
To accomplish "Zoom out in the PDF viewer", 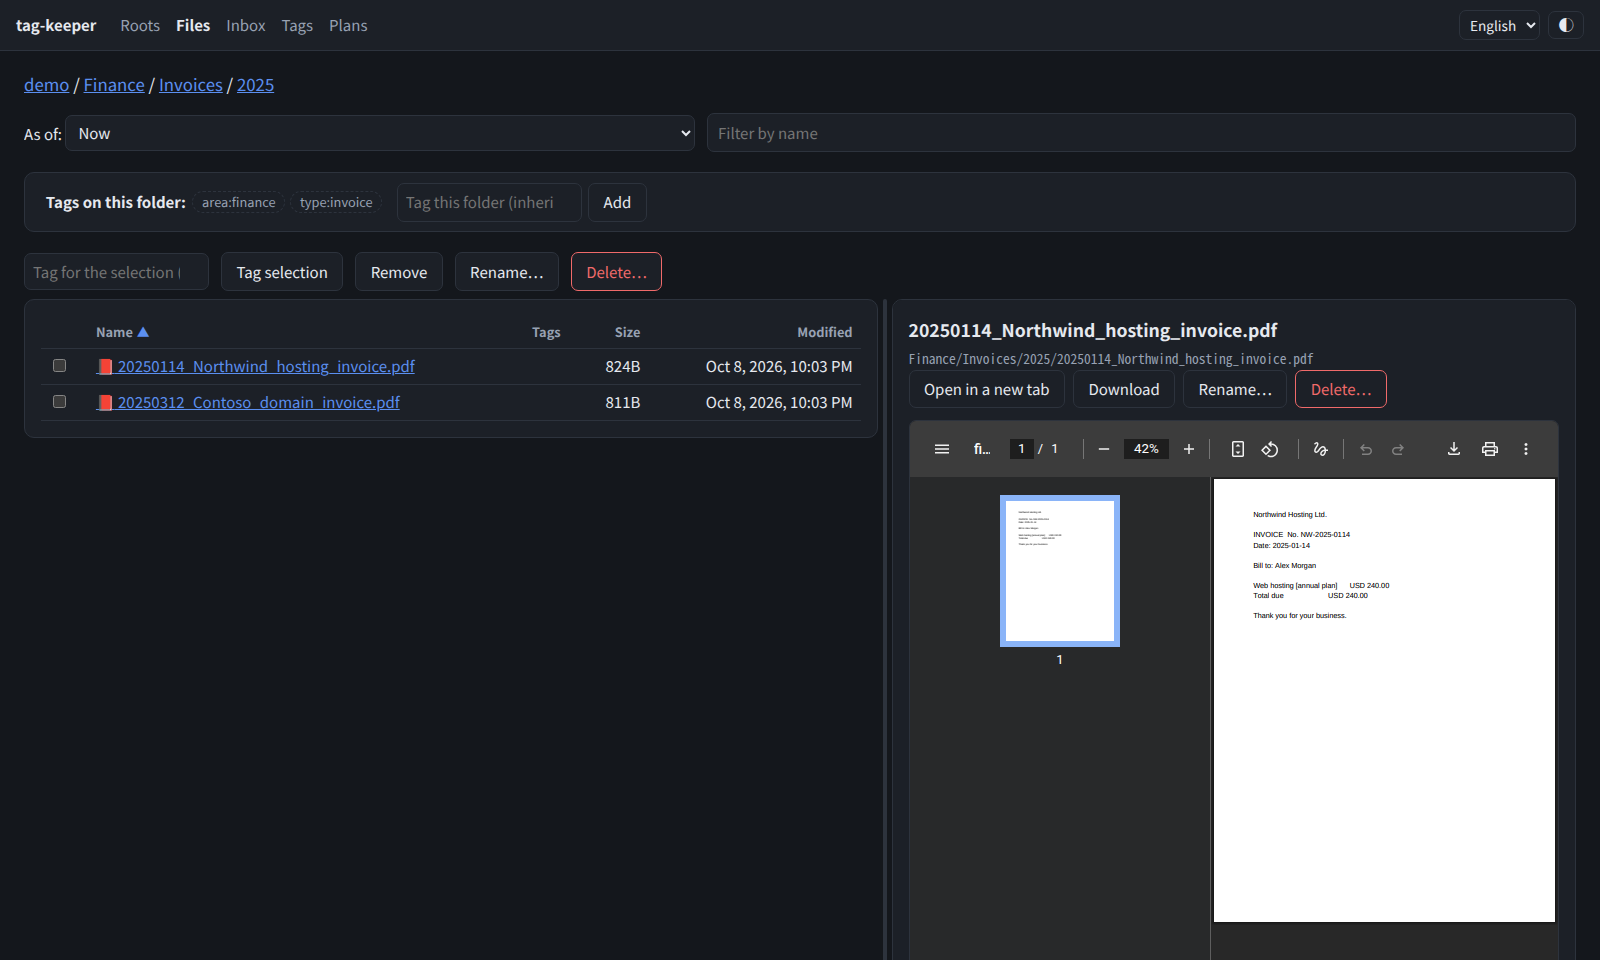I will 1104,449.
